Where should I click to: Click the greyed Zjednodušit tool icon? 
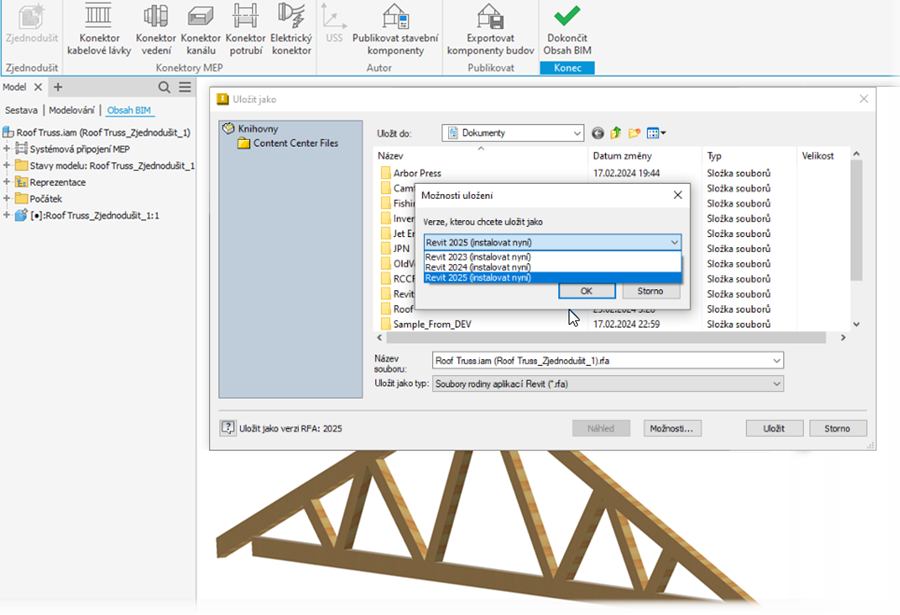click(x=32, y=24)
